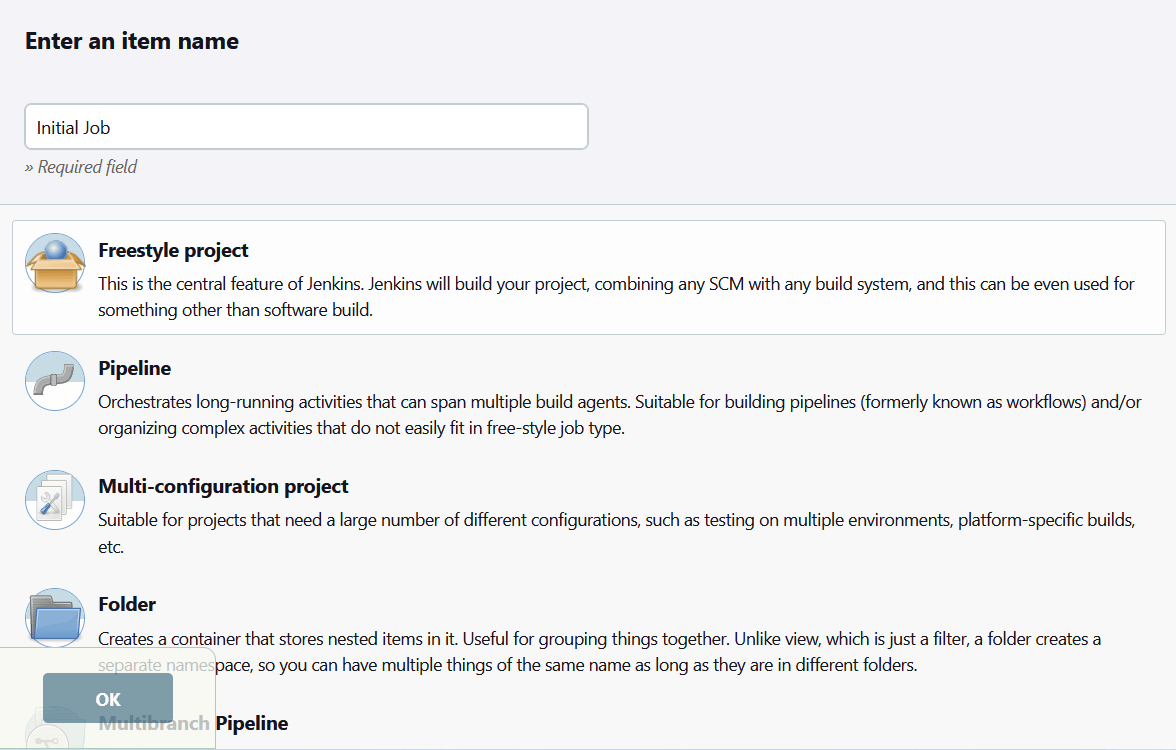Click the Pipeline heading label
This screenshot has height=750, width=1176.
click(134, 368)
